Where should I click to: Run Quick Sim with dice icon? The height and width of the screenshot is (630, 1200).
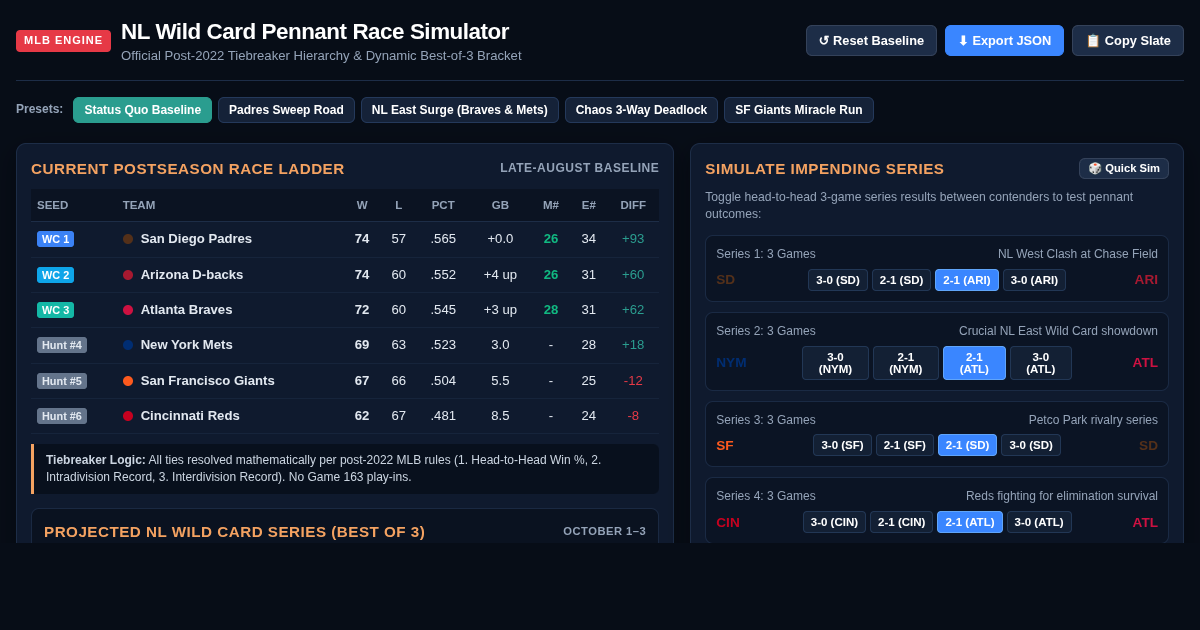pos(1124,168)
